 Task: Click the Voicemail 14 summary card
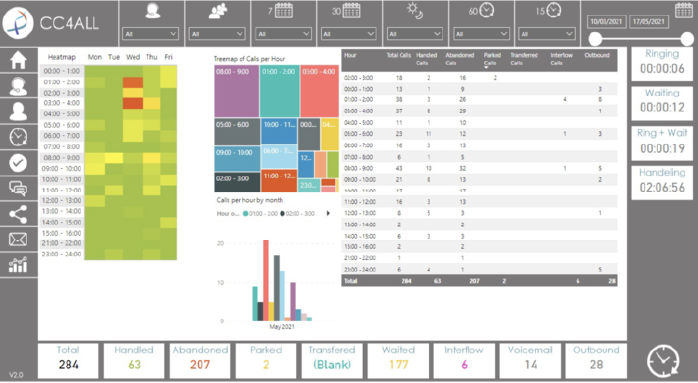point(530,360)
